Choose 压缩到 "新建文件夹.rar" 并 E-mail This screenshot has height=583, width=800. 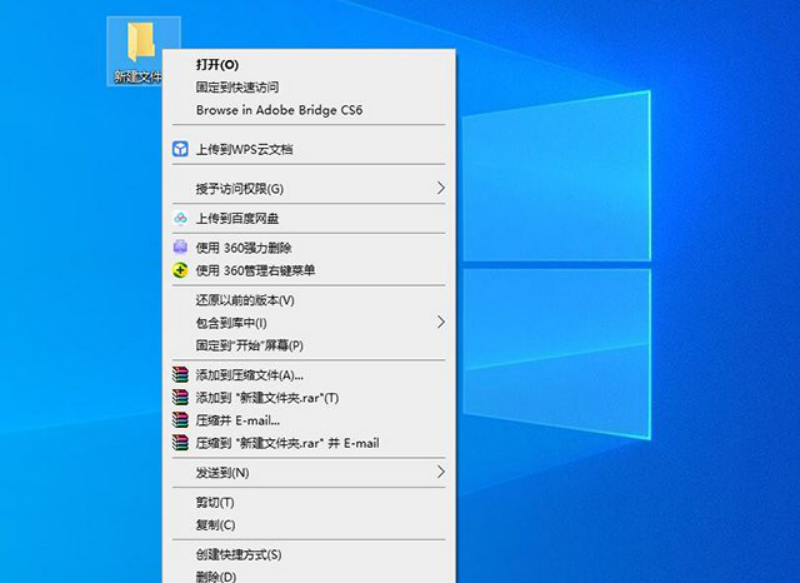(287, 443)
